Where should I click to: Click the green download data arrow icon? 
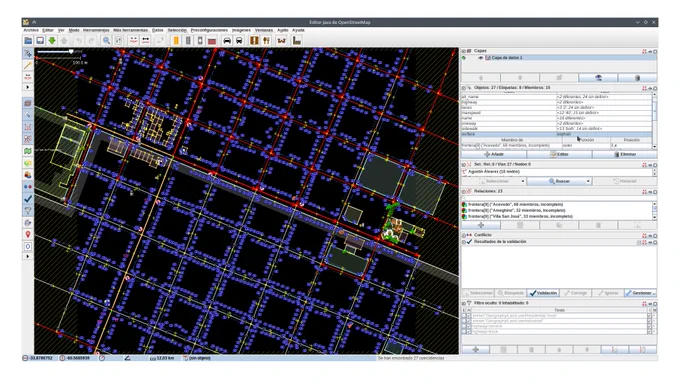[52, 40]
